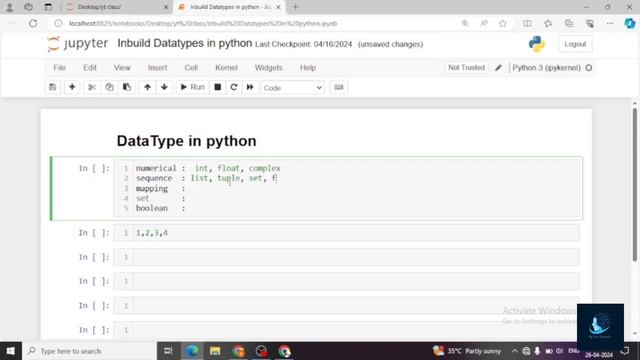Screen dimensions: 640x360
Task: Open browser settings and more menu
Action: coord(610,23)
